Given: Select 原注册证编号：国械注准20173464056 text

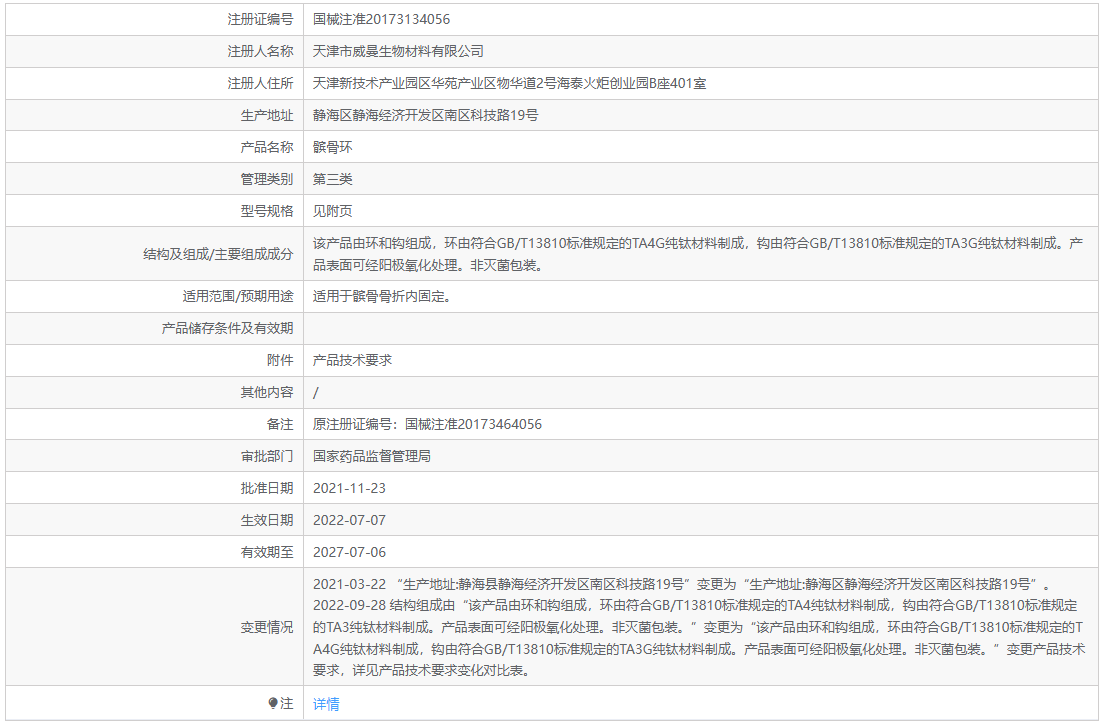Looking at the screenshot, I should pyautogui.click(x=427, y=424).
